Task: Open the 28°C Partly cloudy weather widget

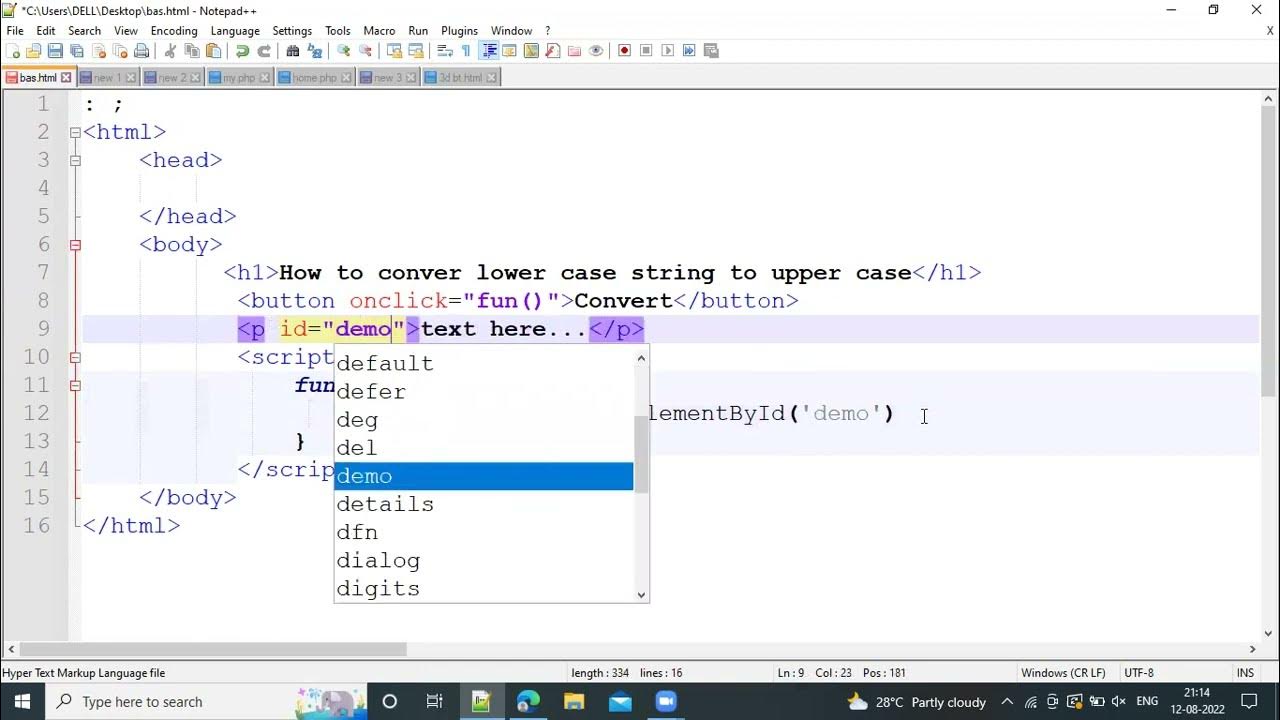Action: pos(916,701)
